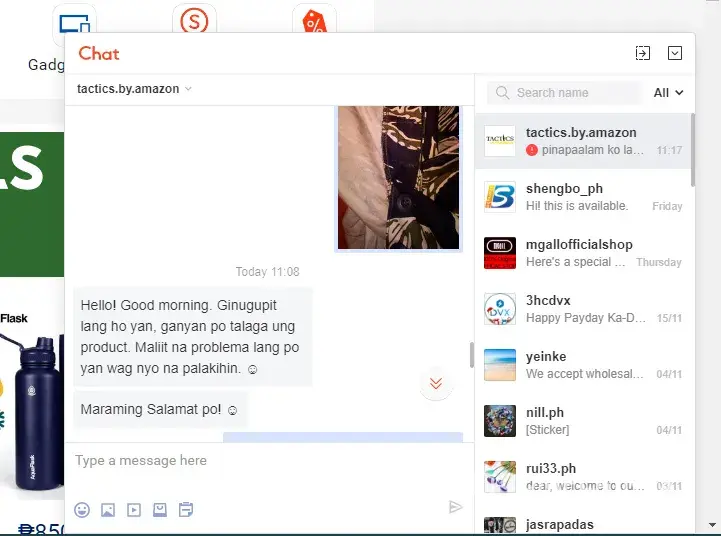This screenshot has height=536, width=721.
Task: Click the chat messages scrollbar thumb
Action: [x=472, y=355]
